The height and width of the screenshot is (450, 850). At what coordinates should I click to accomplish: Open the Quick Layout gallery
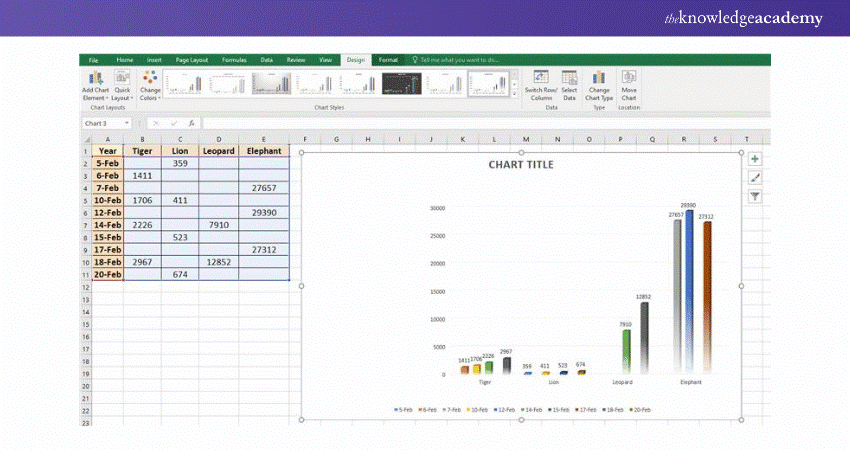[121, 86]
